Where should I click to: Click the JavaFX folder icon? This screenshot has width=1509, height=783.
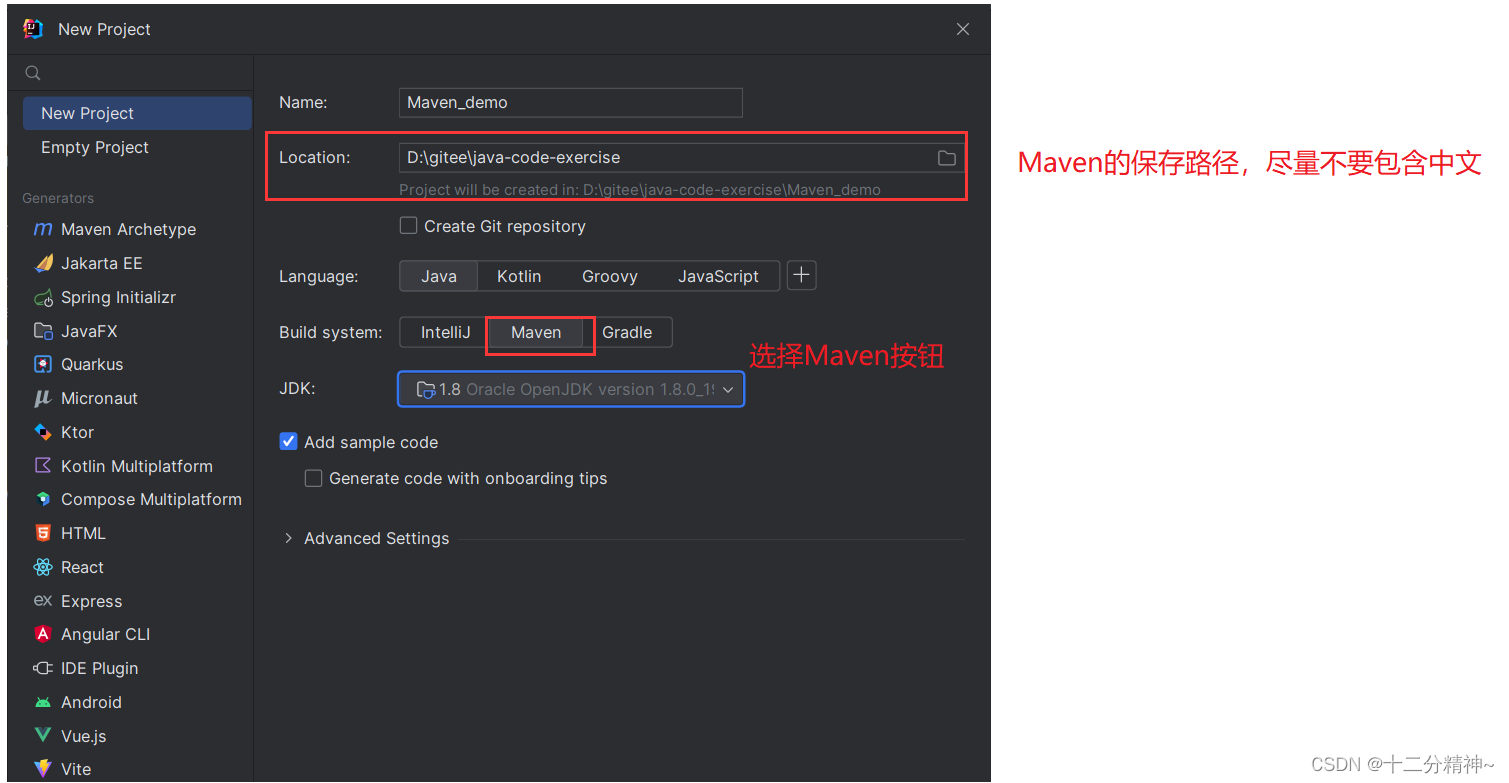43,331
